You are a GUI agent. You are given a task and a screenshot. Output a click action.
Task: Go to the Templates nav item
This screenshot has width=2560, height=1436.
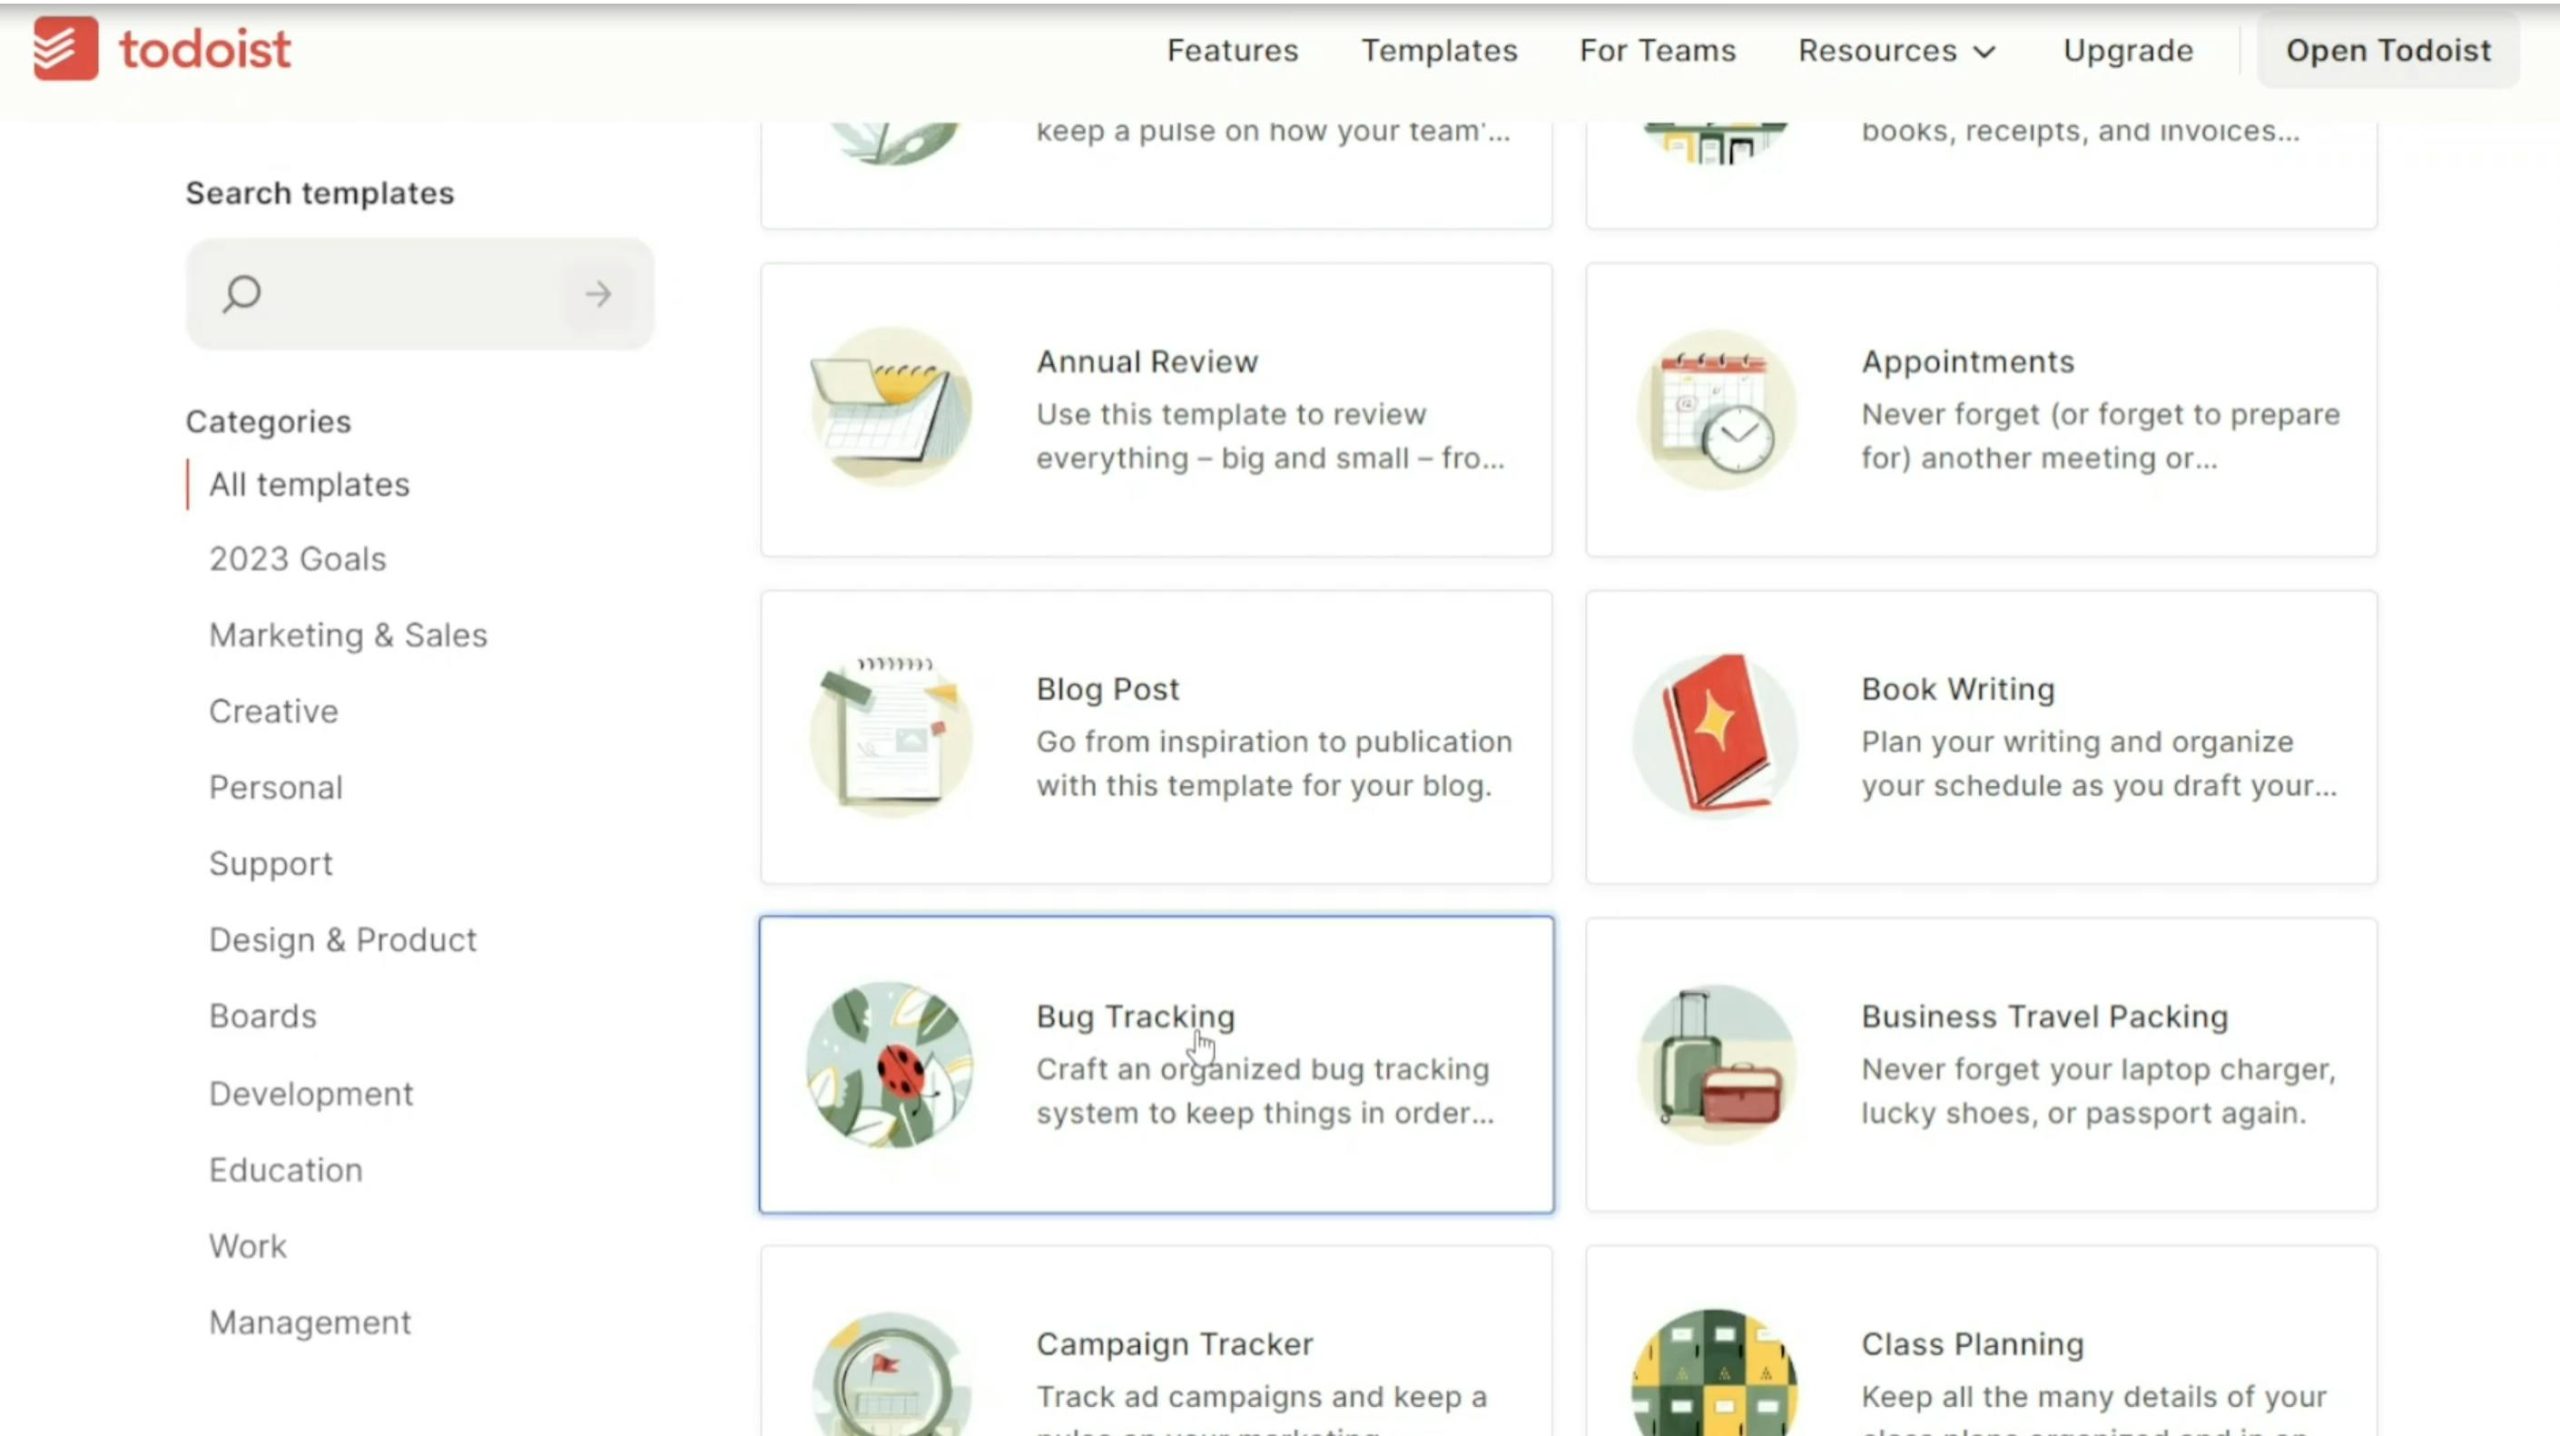pos(1439,51)
